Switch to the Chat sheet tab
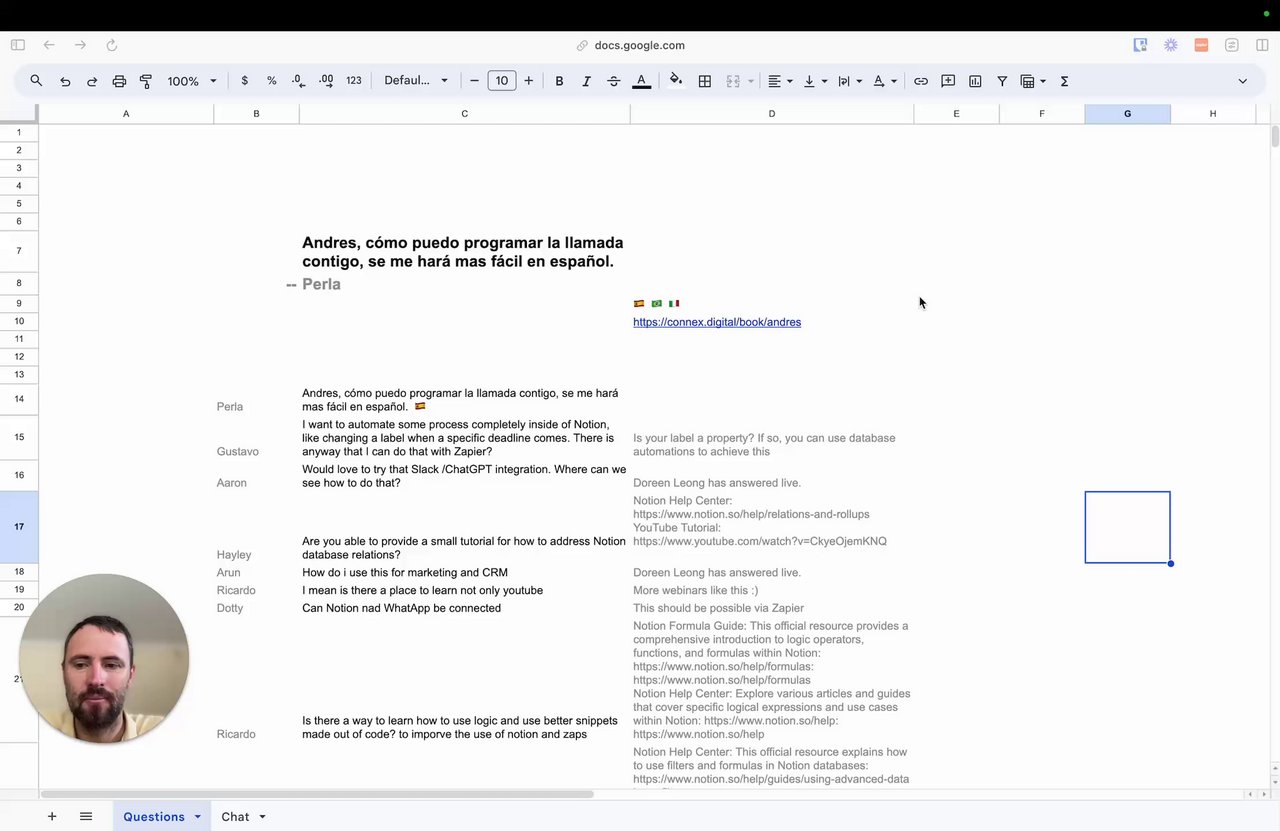The image size is (1280, 831). pyautogui.click(x=235, y=817)
